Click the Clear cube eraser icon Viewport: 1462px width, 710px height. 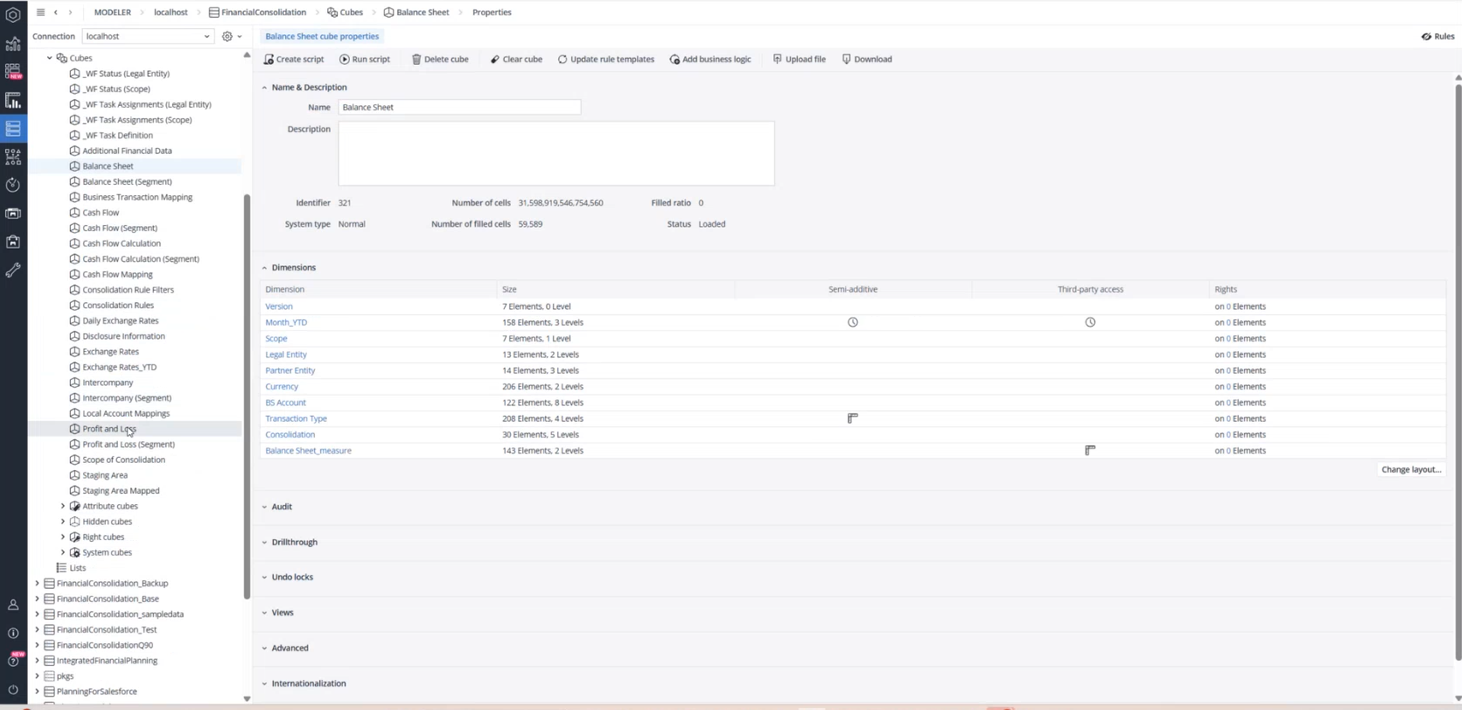494,59
